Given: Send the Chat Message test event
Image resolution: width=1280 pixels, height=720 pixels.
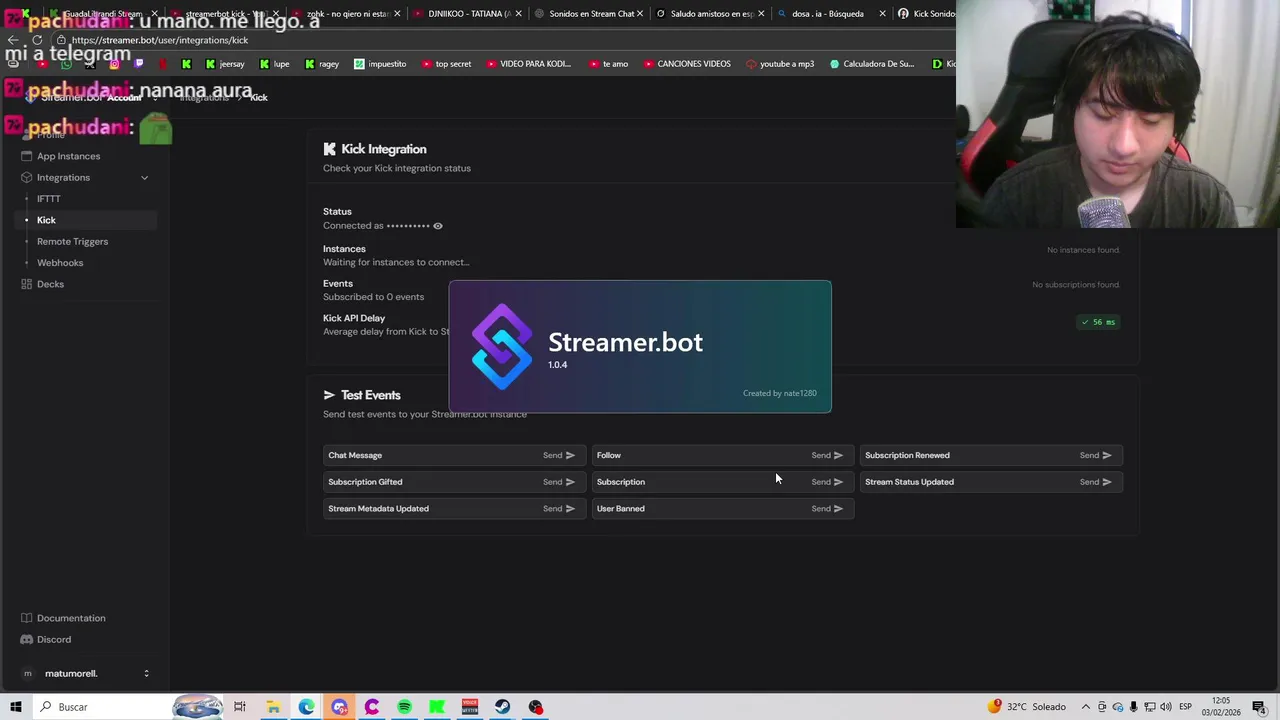Looking at the screenshot, I should point(559,455).
